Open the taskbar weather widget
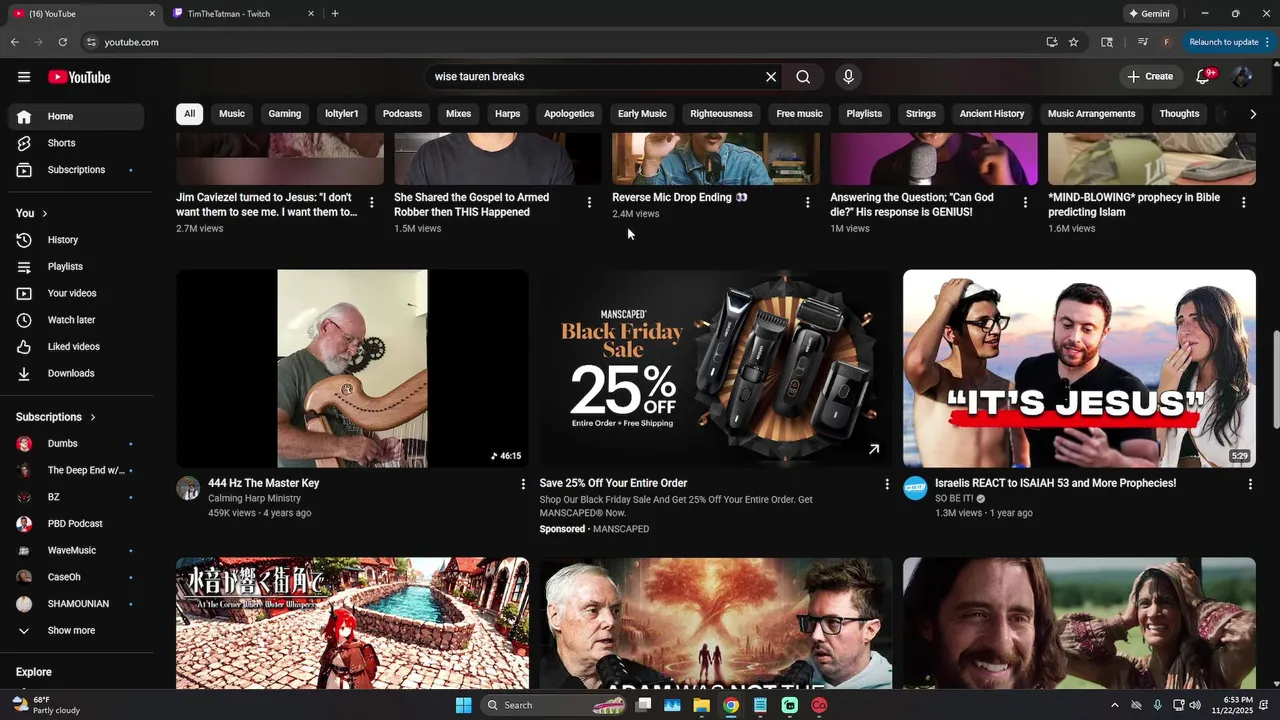This screenshot has height=720, width=1280. point(45,705)
